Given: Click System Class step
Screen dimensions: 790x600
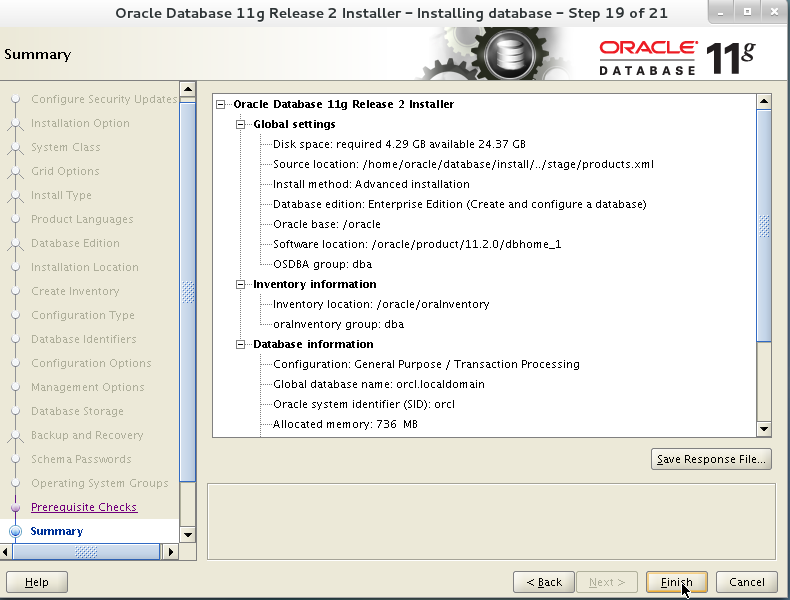Looking at the screenshot, I should click(65, 147).
